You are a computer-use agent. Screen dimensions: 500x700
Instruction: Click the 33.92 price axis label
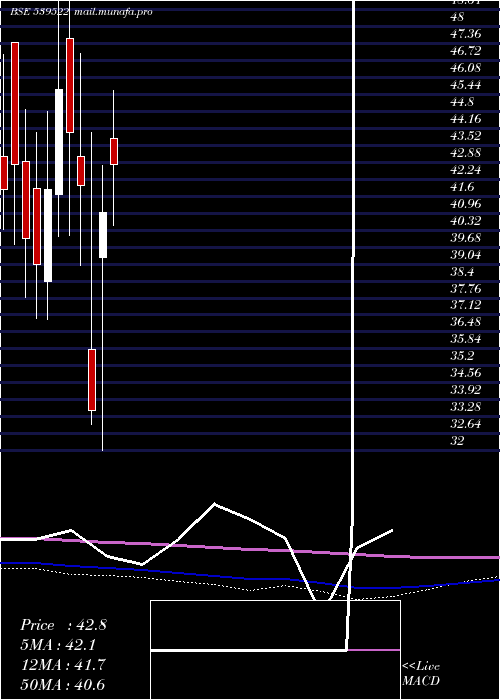point(466,390)
